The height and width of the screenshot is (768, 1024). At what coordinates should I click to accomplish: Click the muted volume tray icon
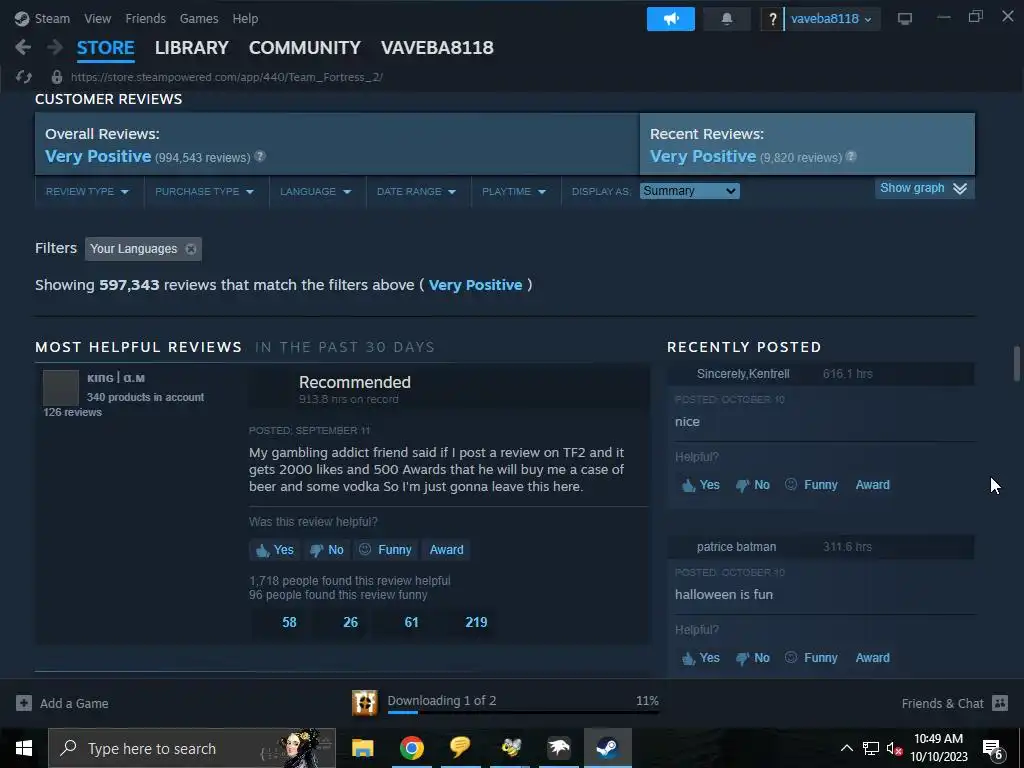click(895, 748)
